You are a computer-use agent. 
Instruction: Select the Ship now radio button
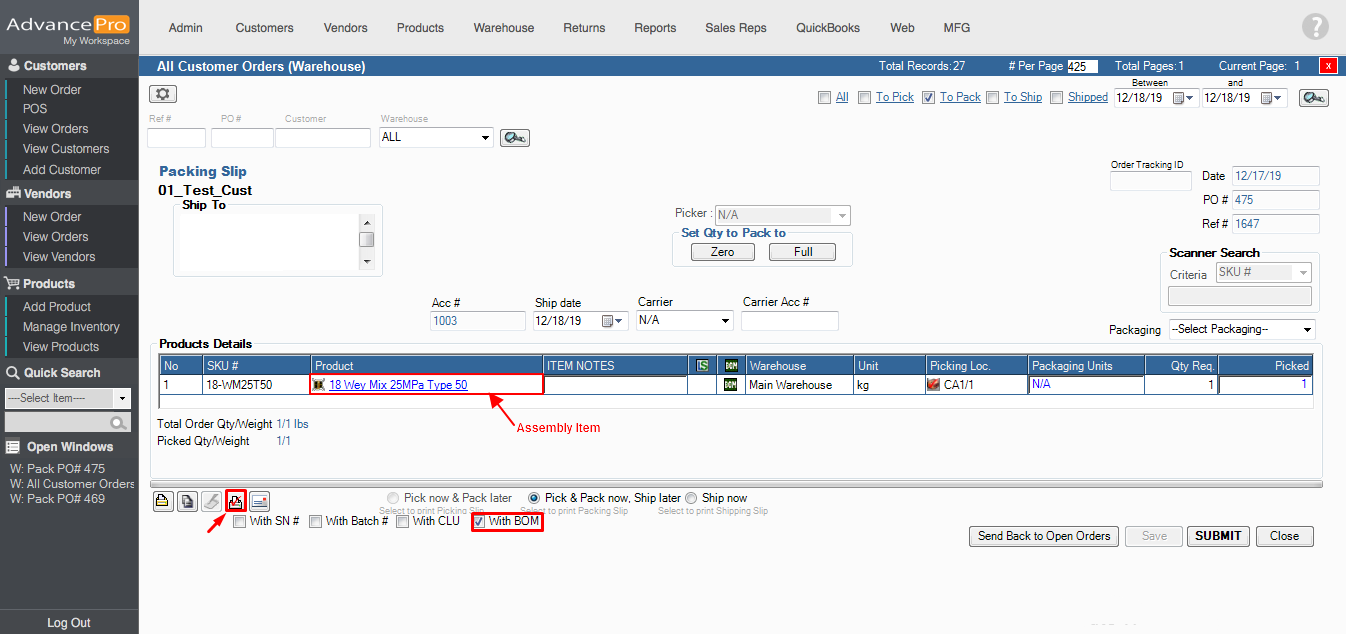[691, 498]
